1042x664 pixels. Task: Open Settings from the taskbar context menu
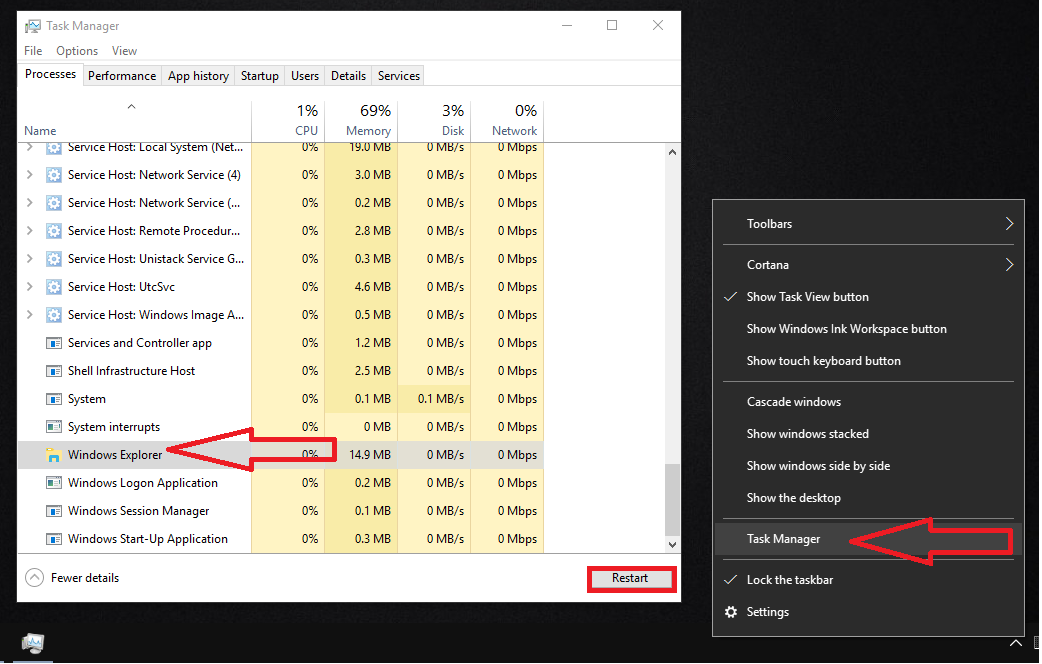(x=868, y=611)
